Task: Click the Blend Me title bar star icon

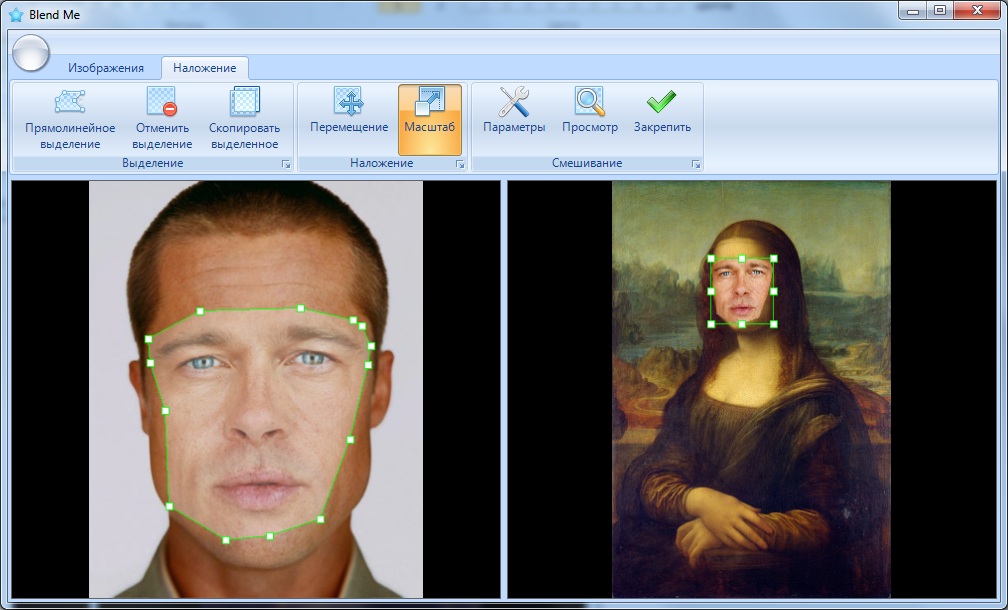Action: click(x=16, y=14)
